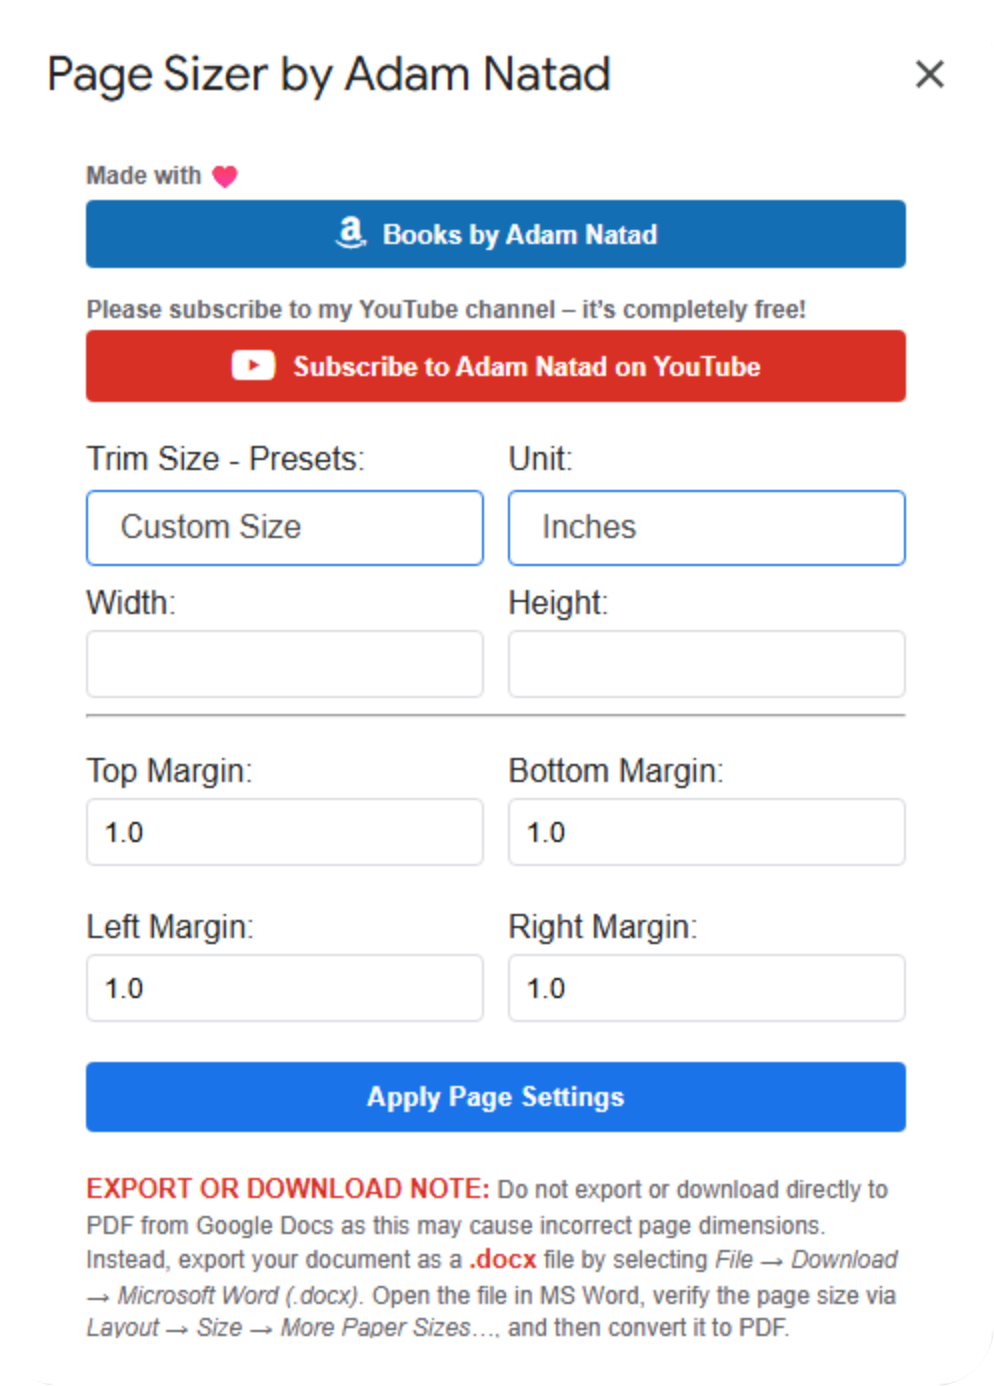Select the Top Margin field
The height and width of the screenshot is (1386, 994).
click(x=285, y=832)
